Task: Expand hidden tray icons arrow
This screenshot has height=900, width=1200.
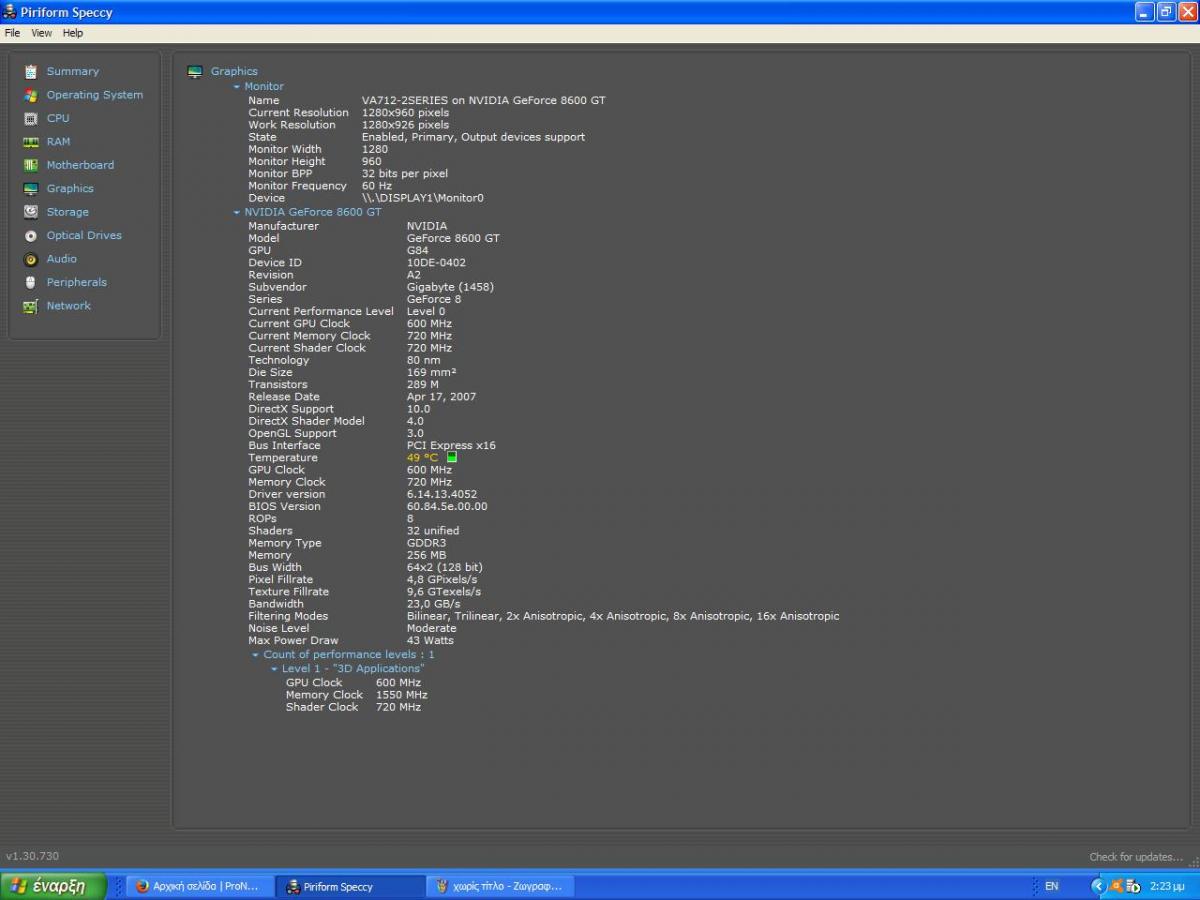Action: coord(1098,886)
